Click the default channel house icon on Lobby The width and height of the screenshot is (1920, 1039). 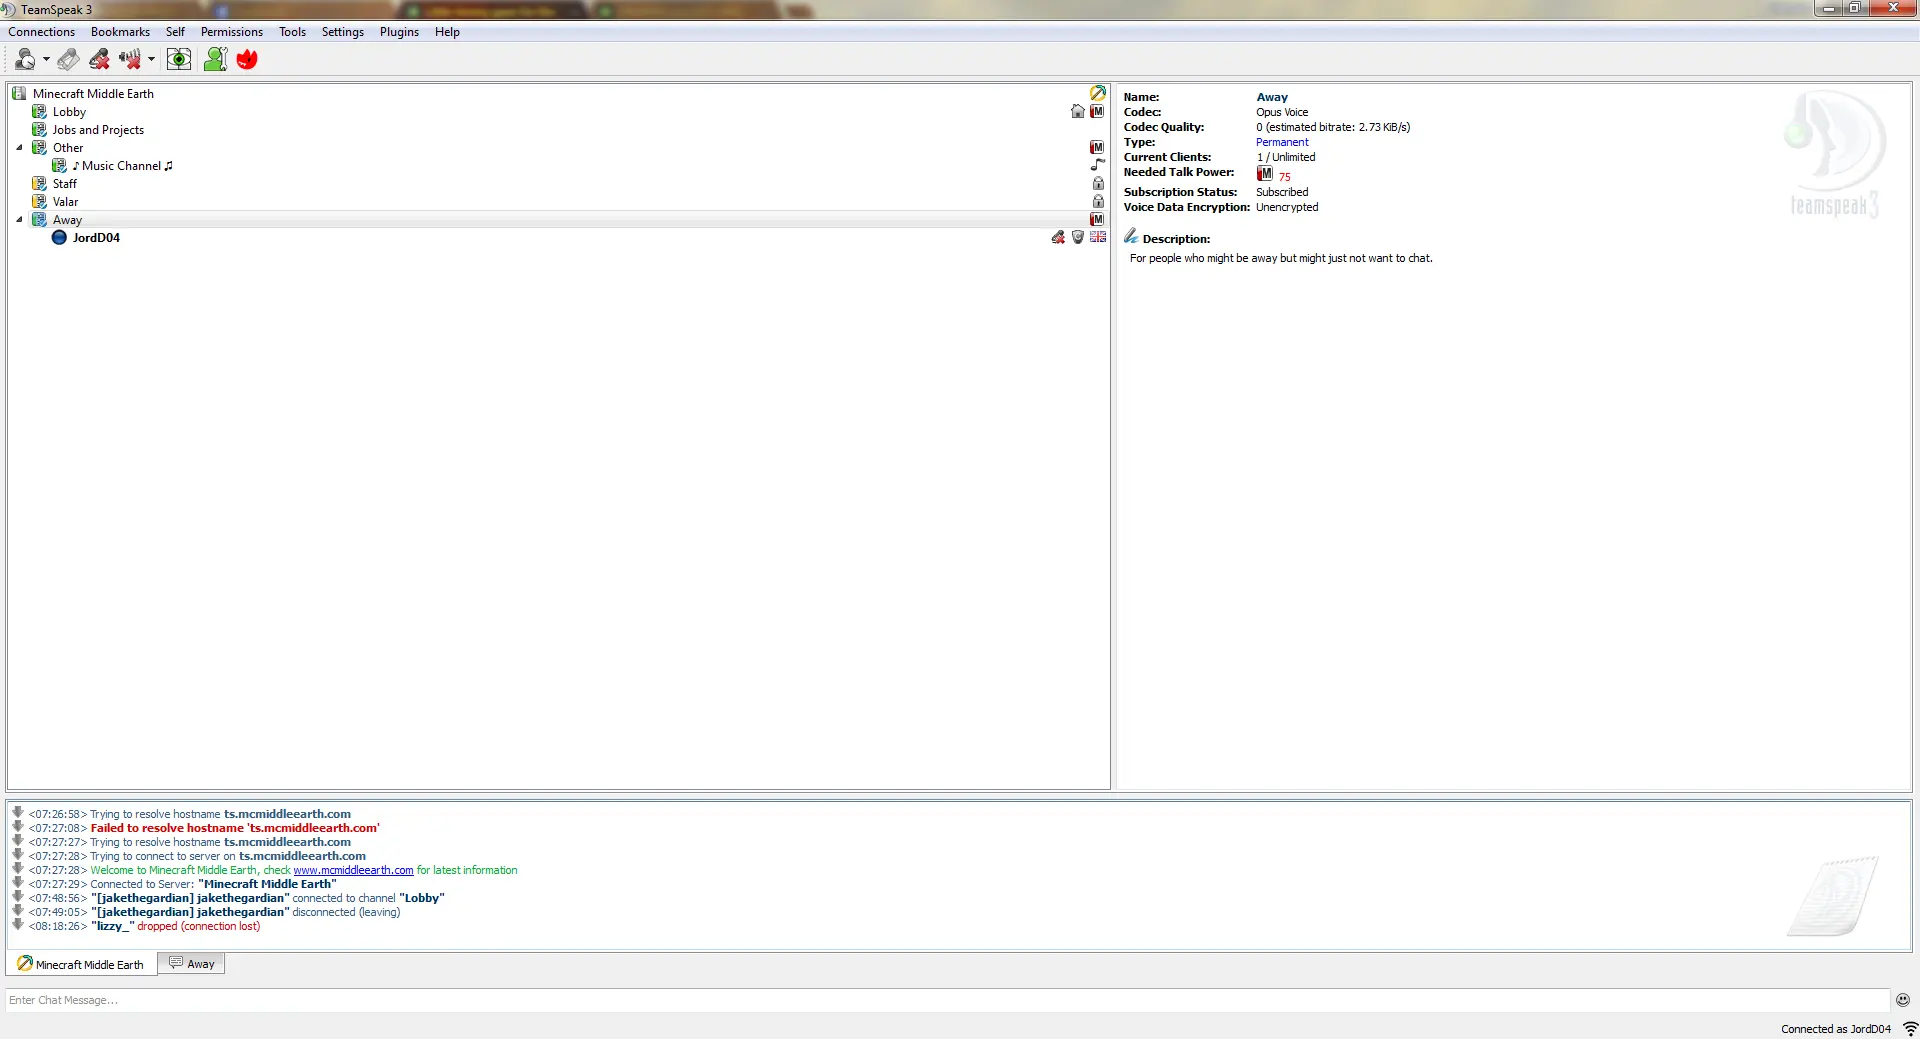click(x=1078, y=112)
